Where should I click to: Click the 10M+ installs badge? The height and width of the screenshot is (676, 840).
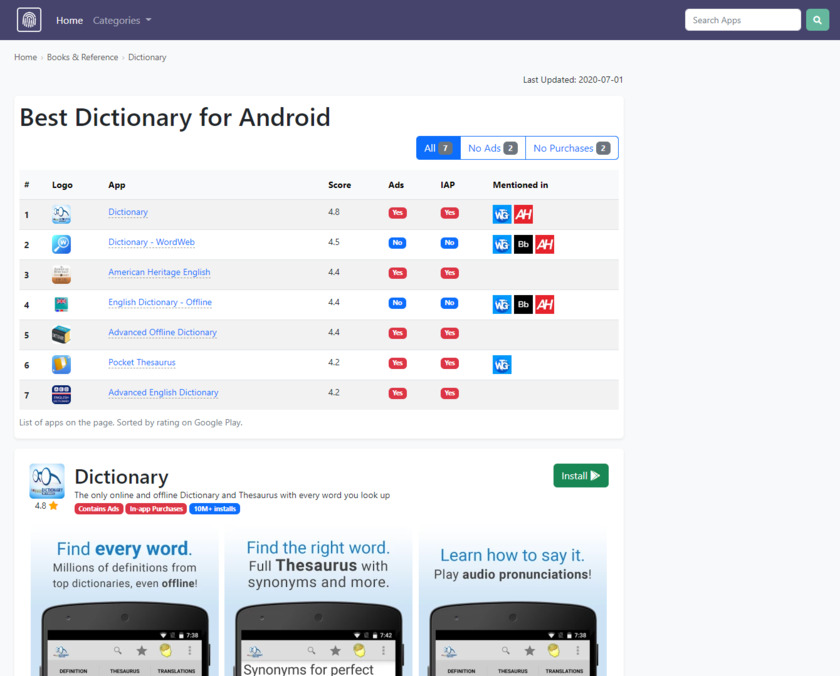coord(214,509)
